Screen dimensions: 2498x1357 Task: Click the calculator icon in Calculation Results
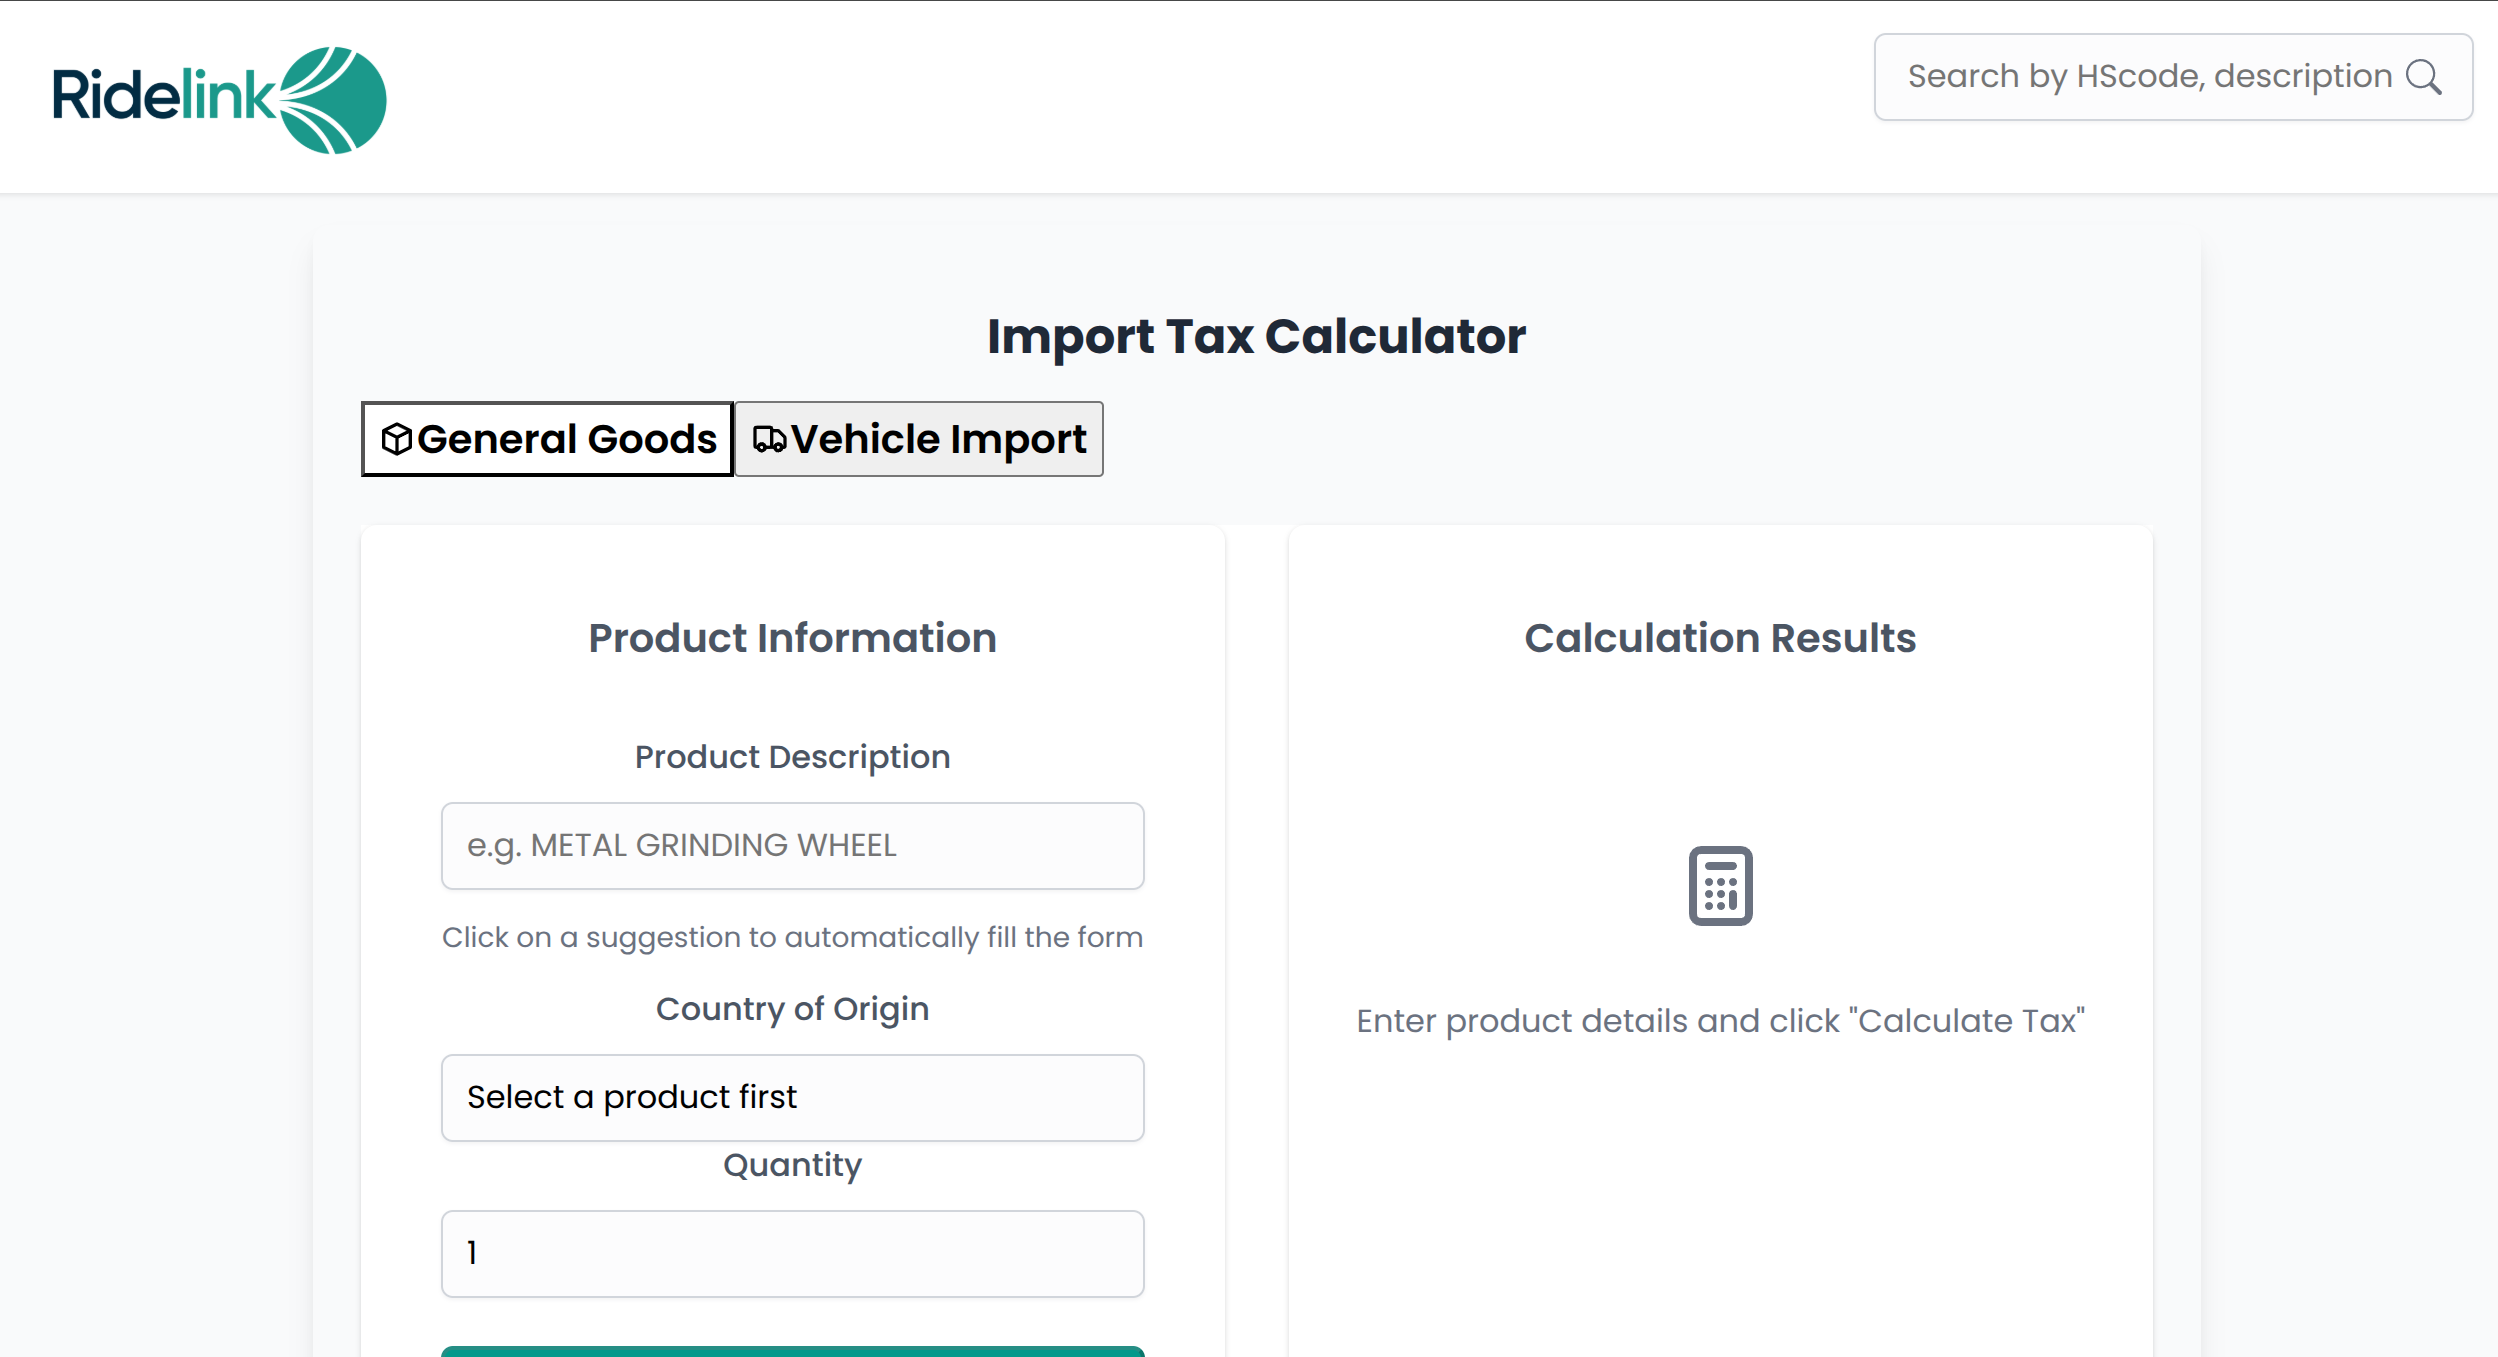[1719, 887]
